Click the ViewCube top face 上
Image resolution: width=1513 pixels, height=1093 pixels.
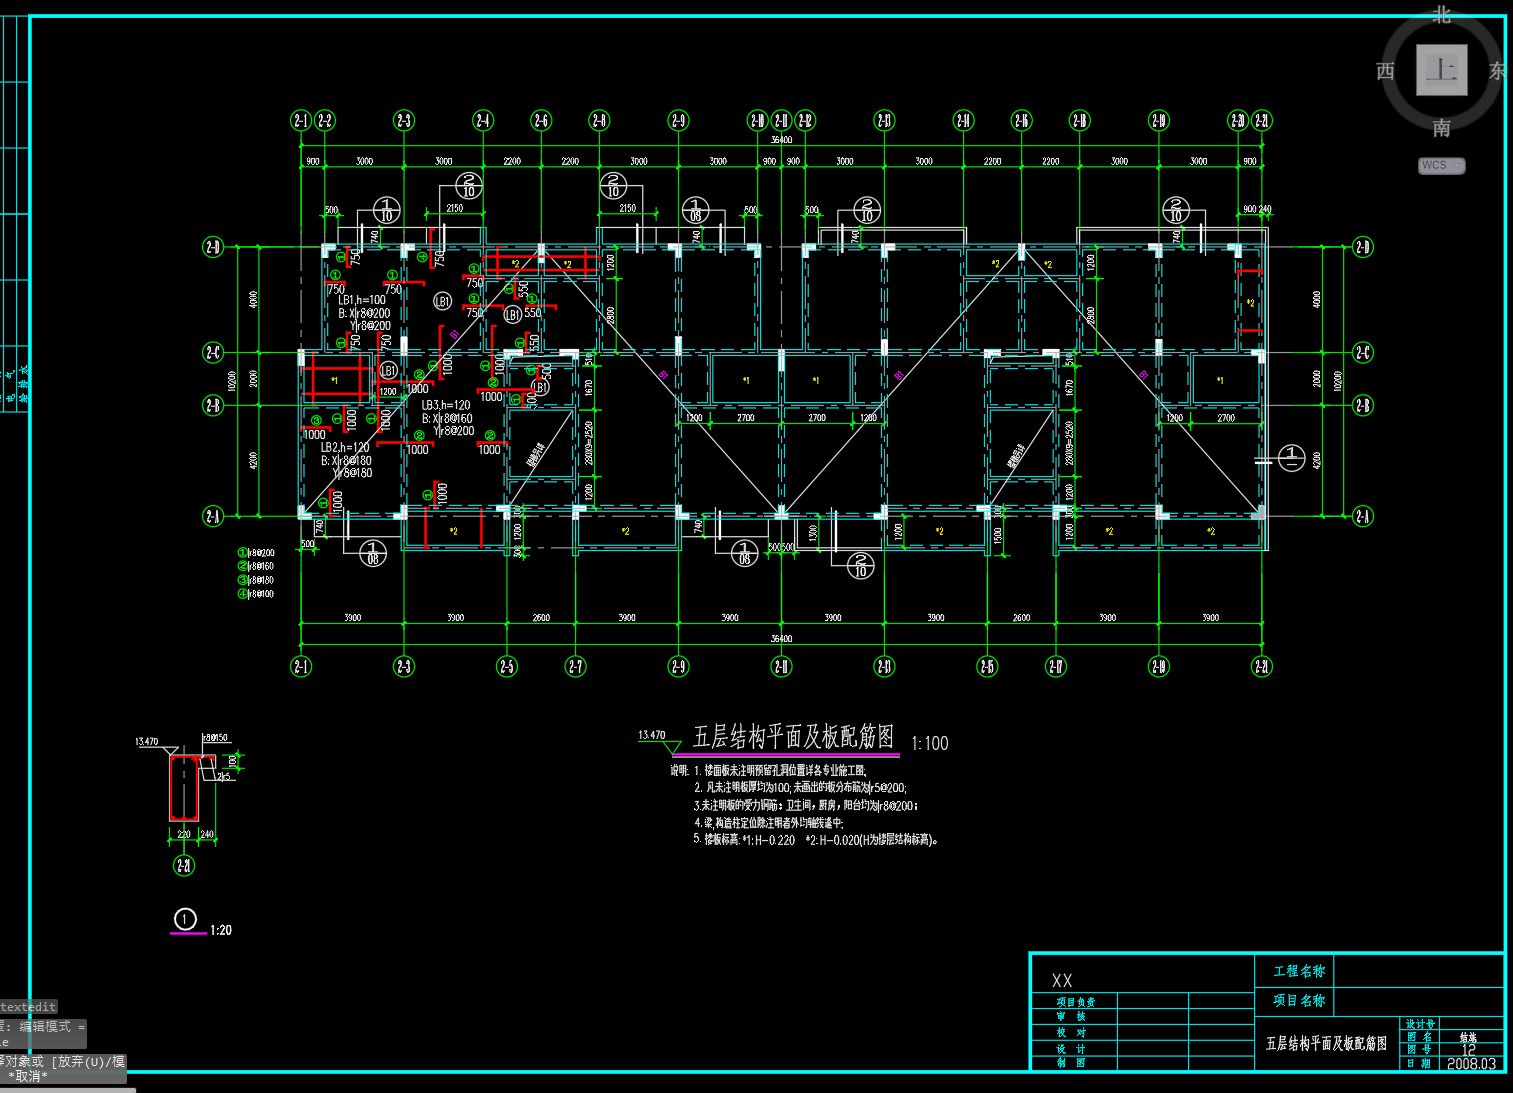1441,70
